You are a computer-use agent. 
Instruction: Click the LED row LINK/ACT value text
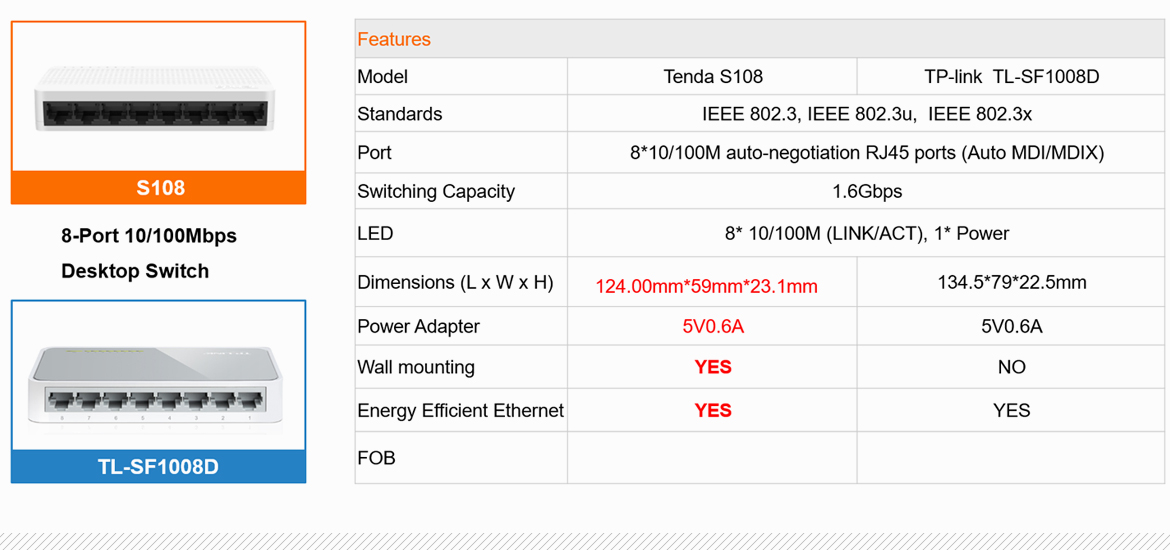[x=866, y=234]
